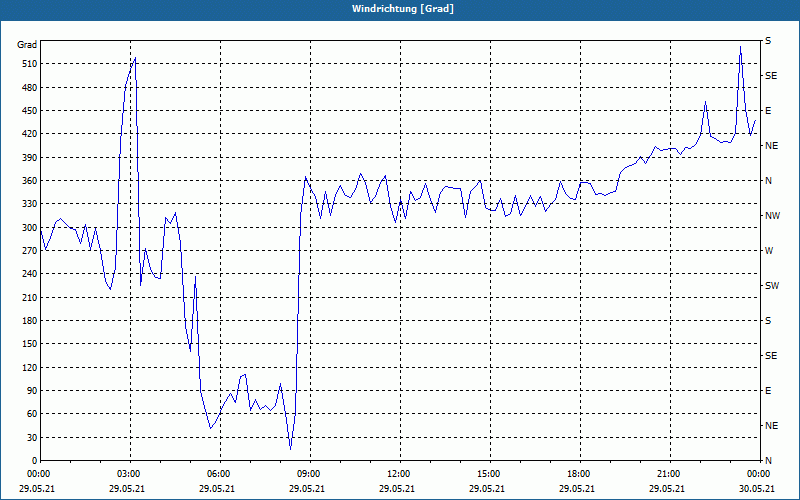Click the 00:00 label above 30.05.21
The height and width of the screenshot is (500, 800).
click(x=759, y=474)
